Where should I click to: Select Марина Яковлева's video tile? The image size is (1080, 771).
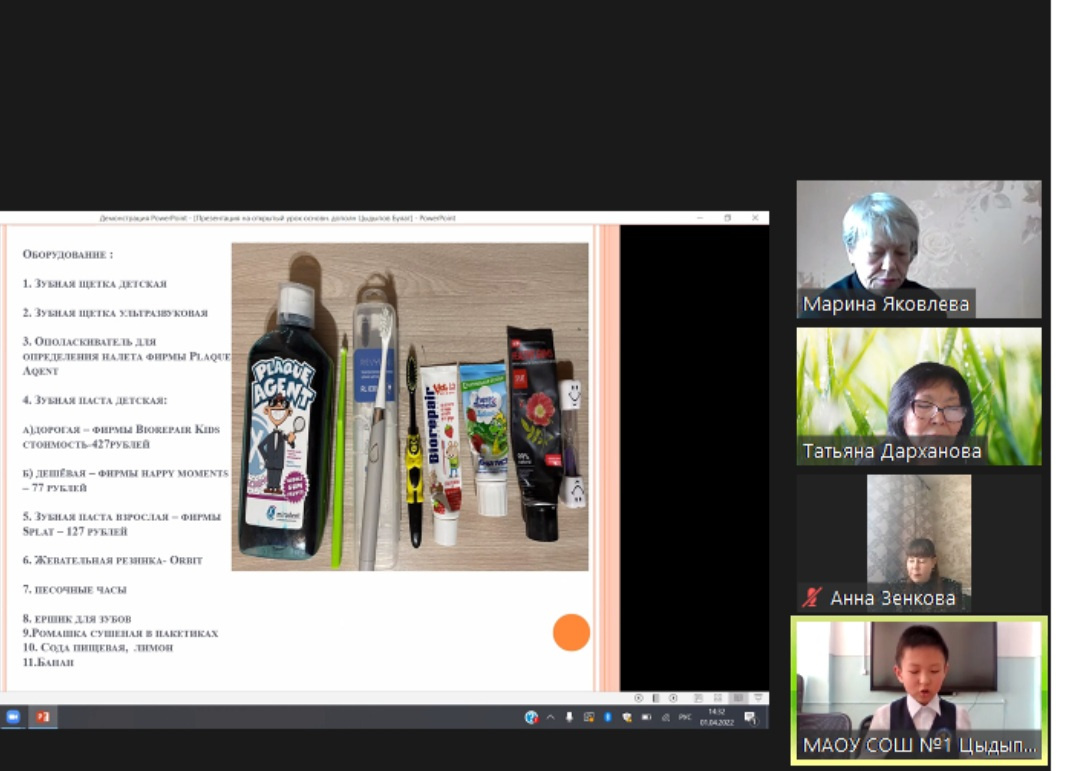tap(918, 249)
